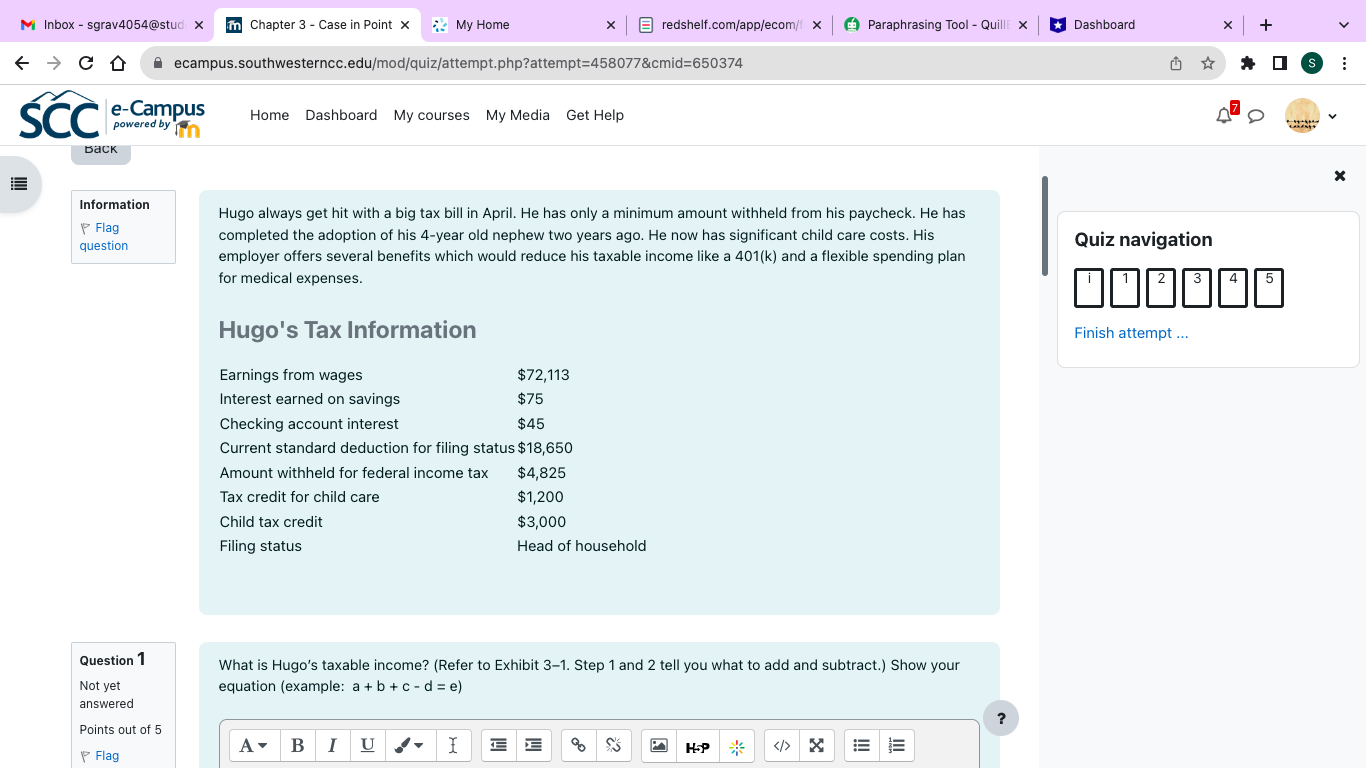Toggle italic formatting in the editor
This screenshot has width=1366, height=768.
tap(332, 745)
